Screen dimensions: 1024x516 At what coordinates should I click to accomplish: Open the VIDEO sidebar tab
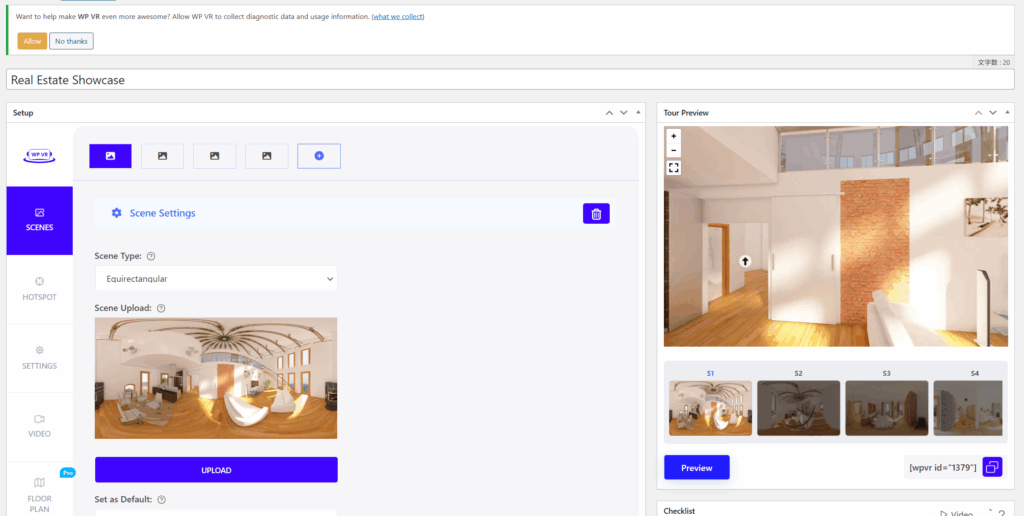pos(39,426)
